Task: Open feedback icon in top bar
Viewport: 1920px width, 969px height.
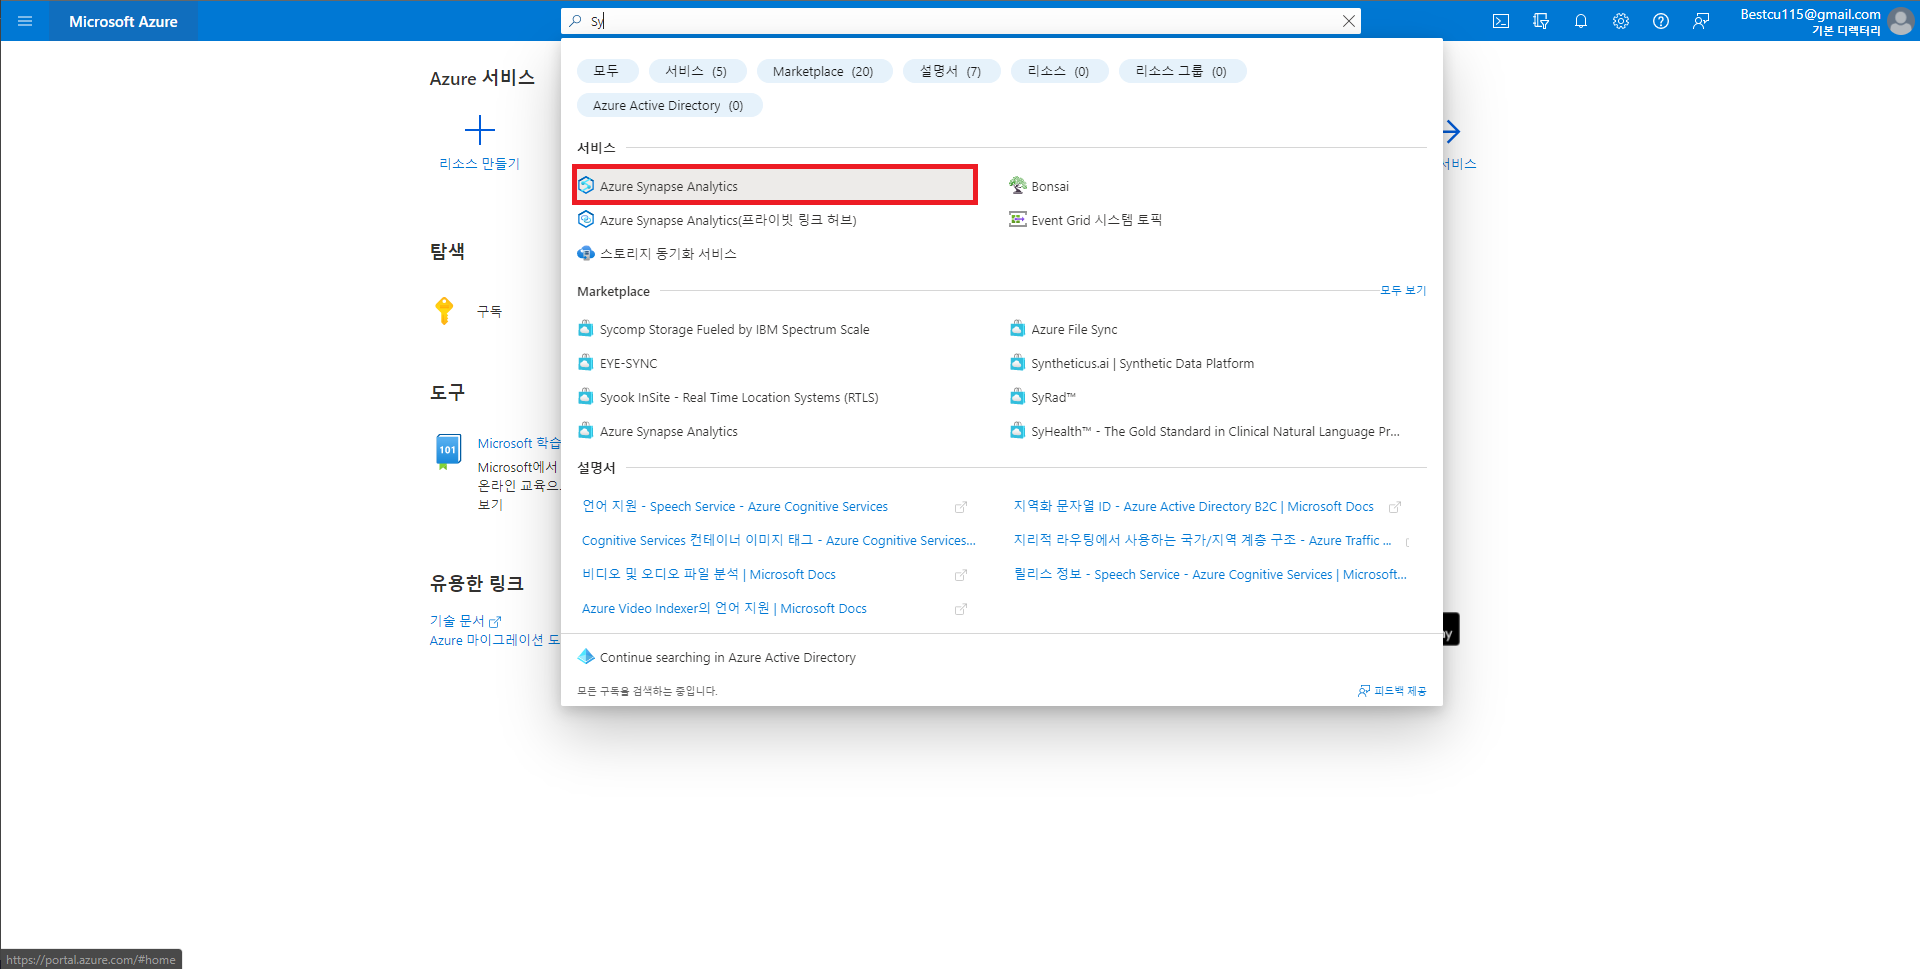Action: (1701, 21)
